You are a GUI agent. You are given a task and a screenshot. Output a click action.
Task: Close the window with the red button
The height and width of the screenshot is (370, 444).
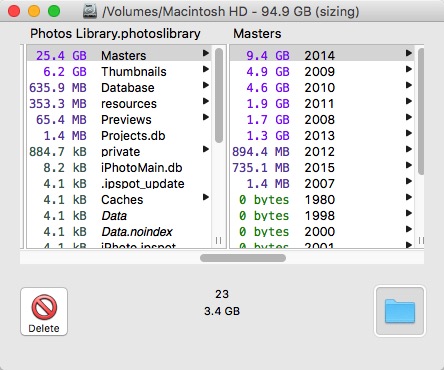pos(14,11)
